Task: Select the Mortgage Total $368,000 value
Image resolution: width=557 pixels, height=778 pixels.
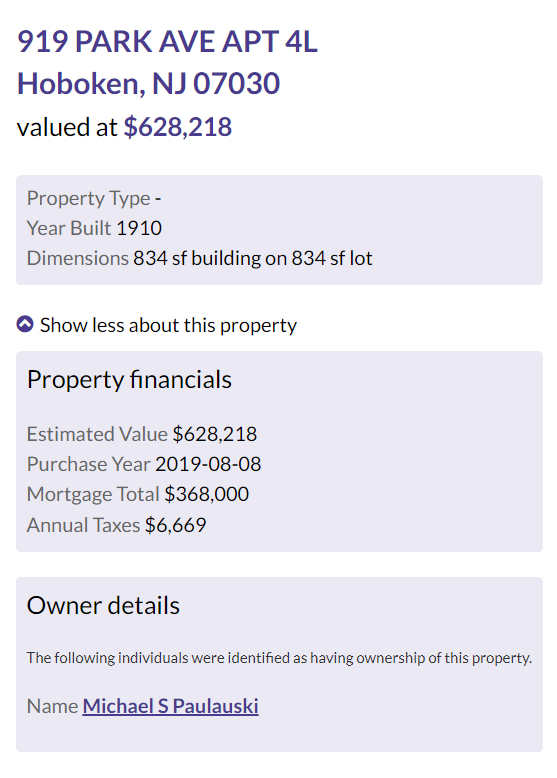Action: point(206,494)
